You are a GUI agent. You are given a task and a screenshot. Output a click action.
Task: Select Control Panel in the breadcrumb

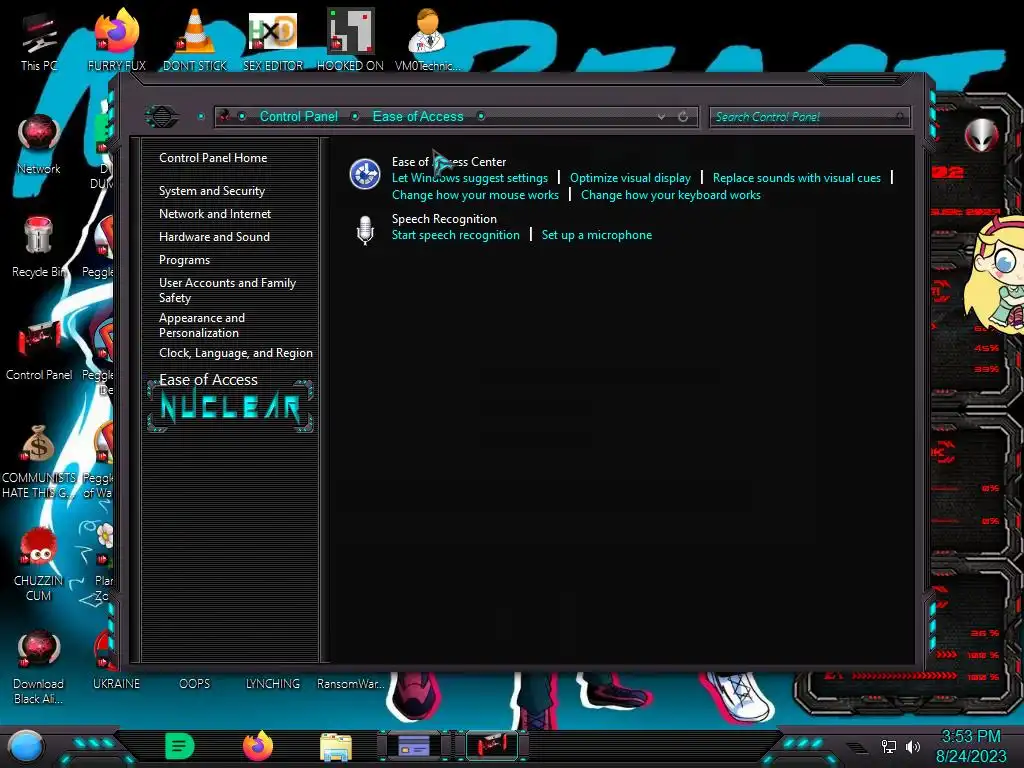298,116
